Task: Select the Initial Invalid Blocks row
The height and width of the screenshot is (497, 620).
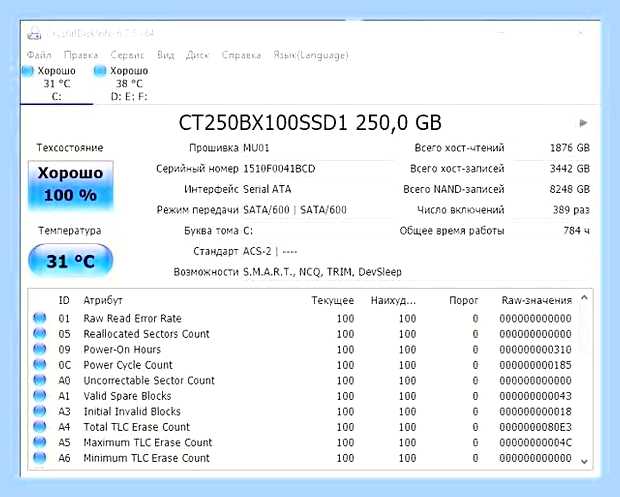Action: tap(303, 412)
